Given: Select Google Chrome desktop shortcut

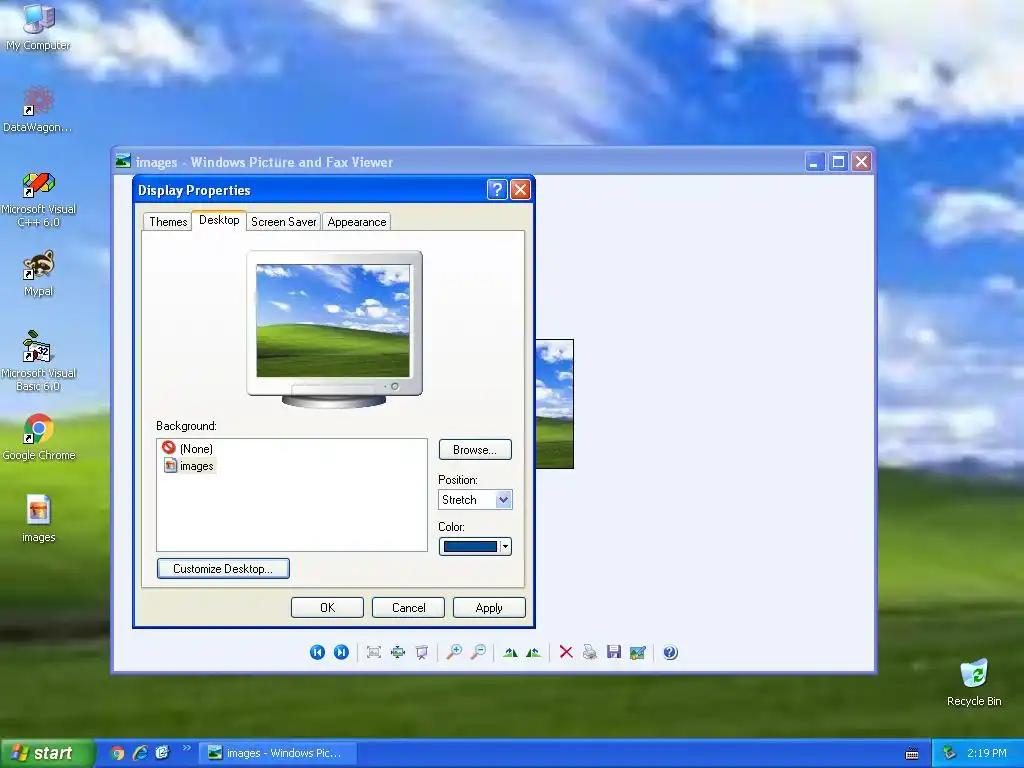Looking at the screenshot, I should [39, 437].
